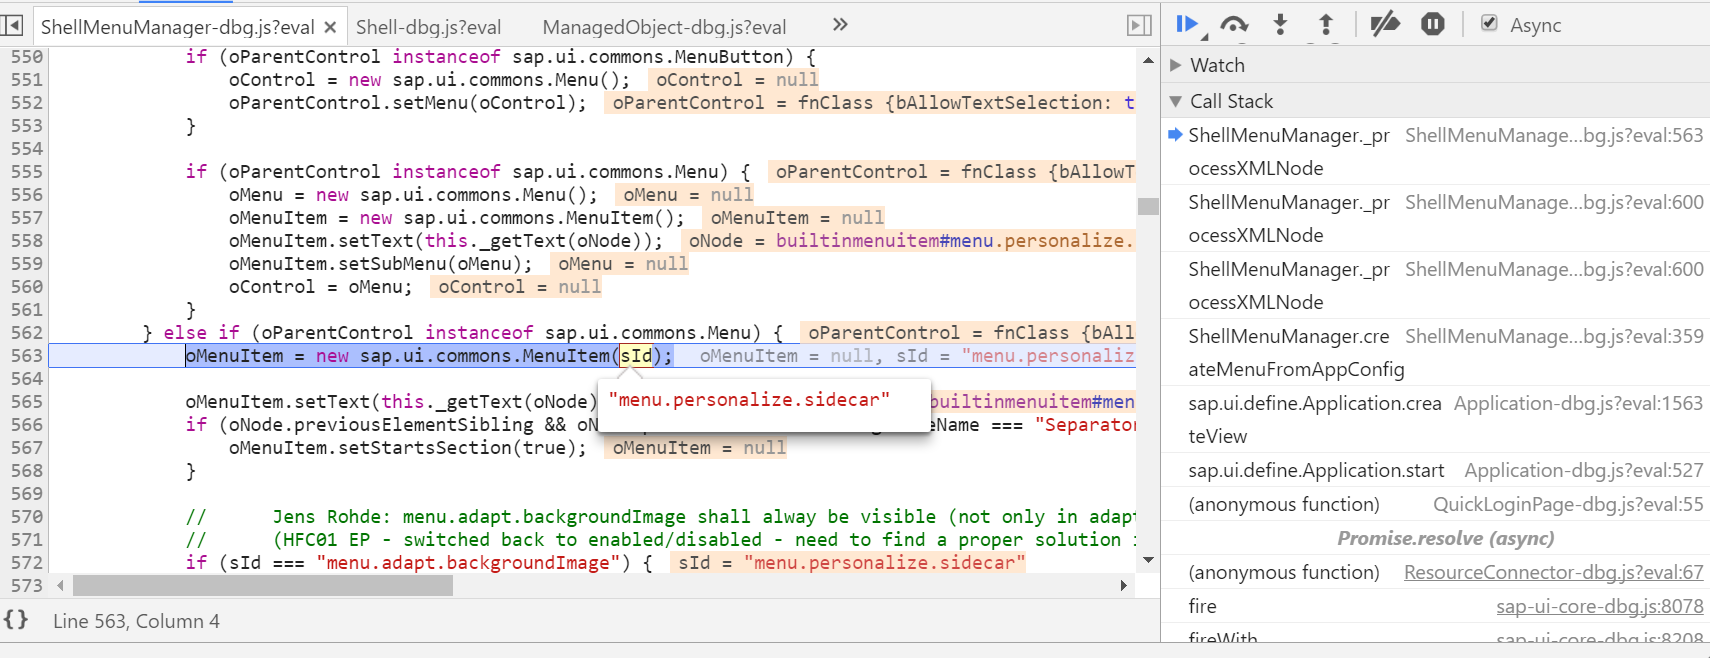This screenshot has width=1710, height=658.
Task: Close the ShellMenuManager-dbg.js tab
Action: 330,27
